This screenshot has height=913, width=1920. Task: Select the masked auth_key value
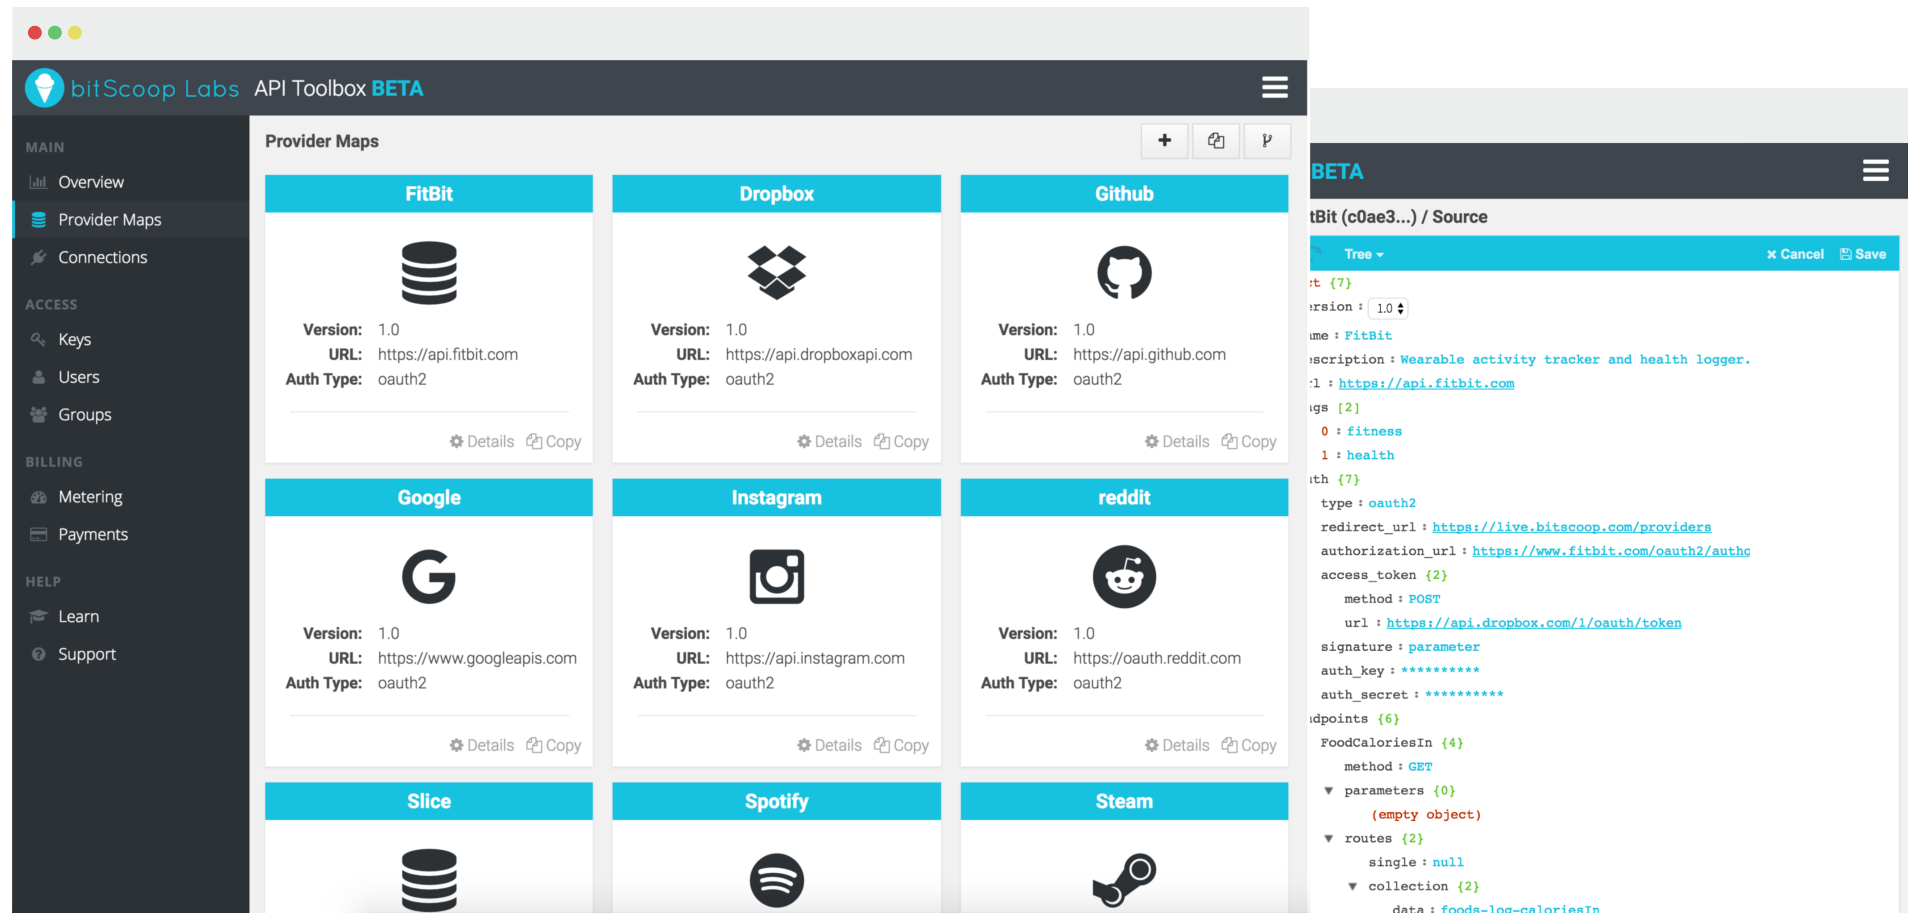1440,671
